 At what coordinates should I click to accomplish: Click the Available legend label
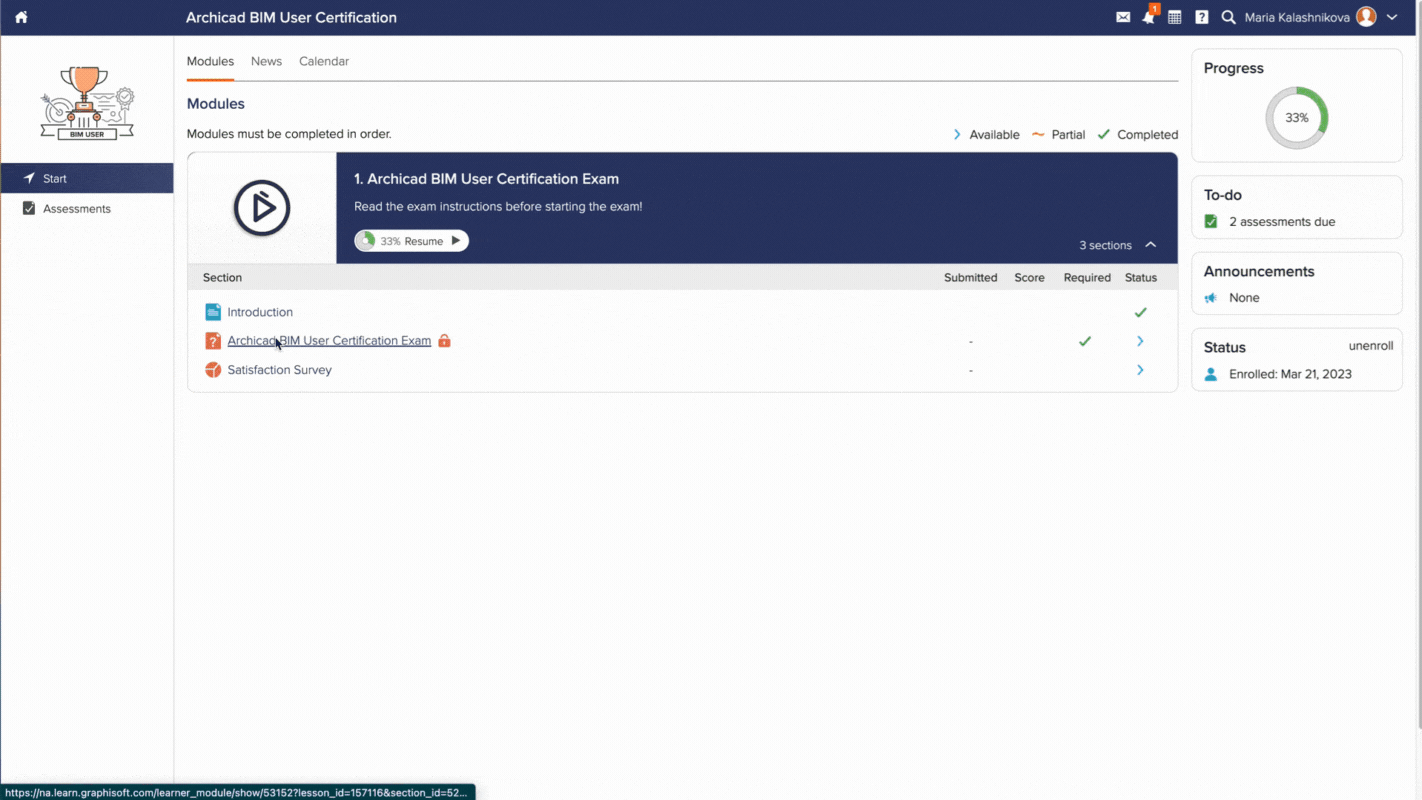point(994,135)
